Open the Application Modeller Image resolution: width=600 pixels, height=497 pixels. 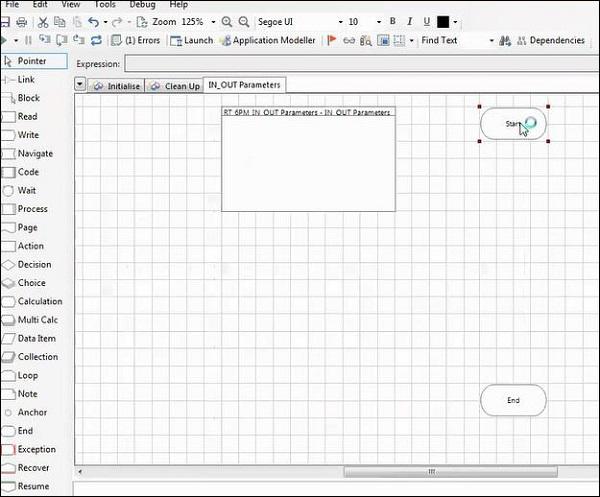coord(269,40)
